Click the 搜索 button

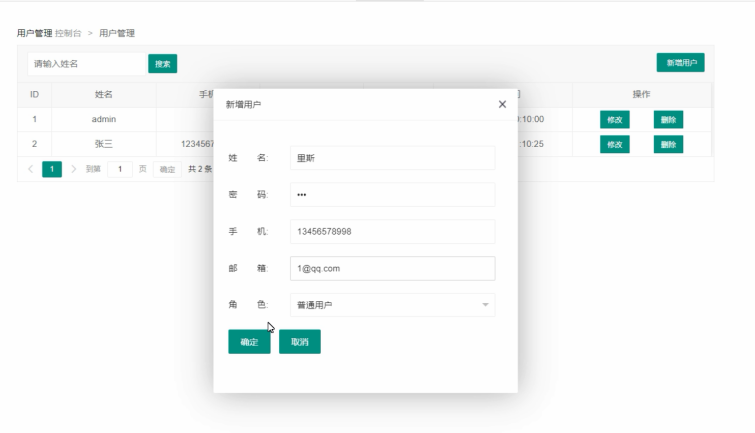point(163,64)
